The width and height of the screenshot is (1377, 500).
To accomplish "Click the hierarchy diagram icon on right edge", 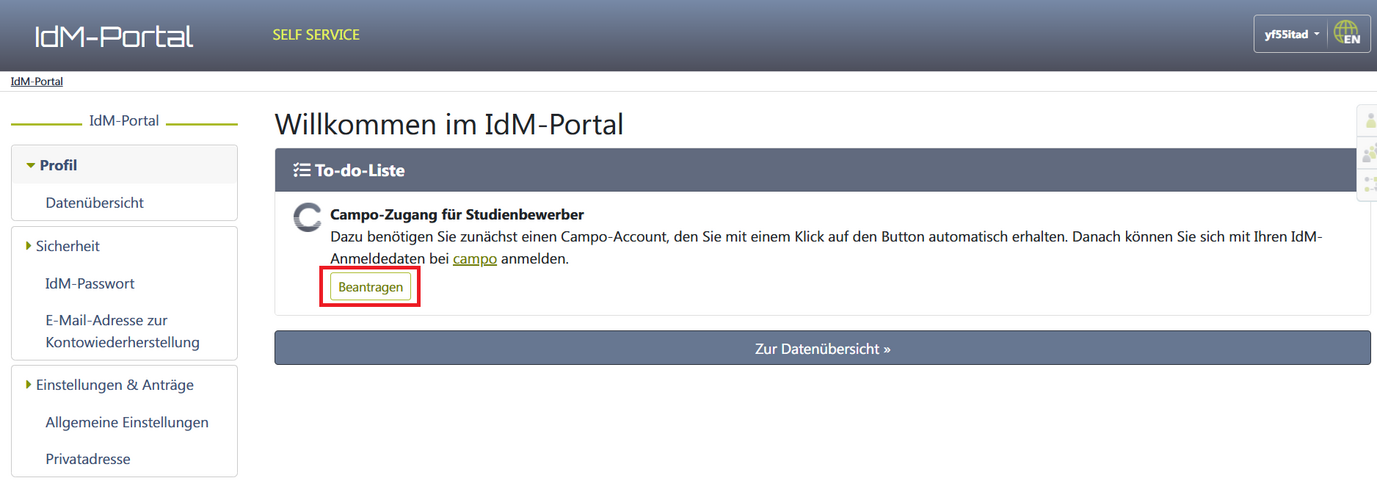I will [x=1369, y=184].
